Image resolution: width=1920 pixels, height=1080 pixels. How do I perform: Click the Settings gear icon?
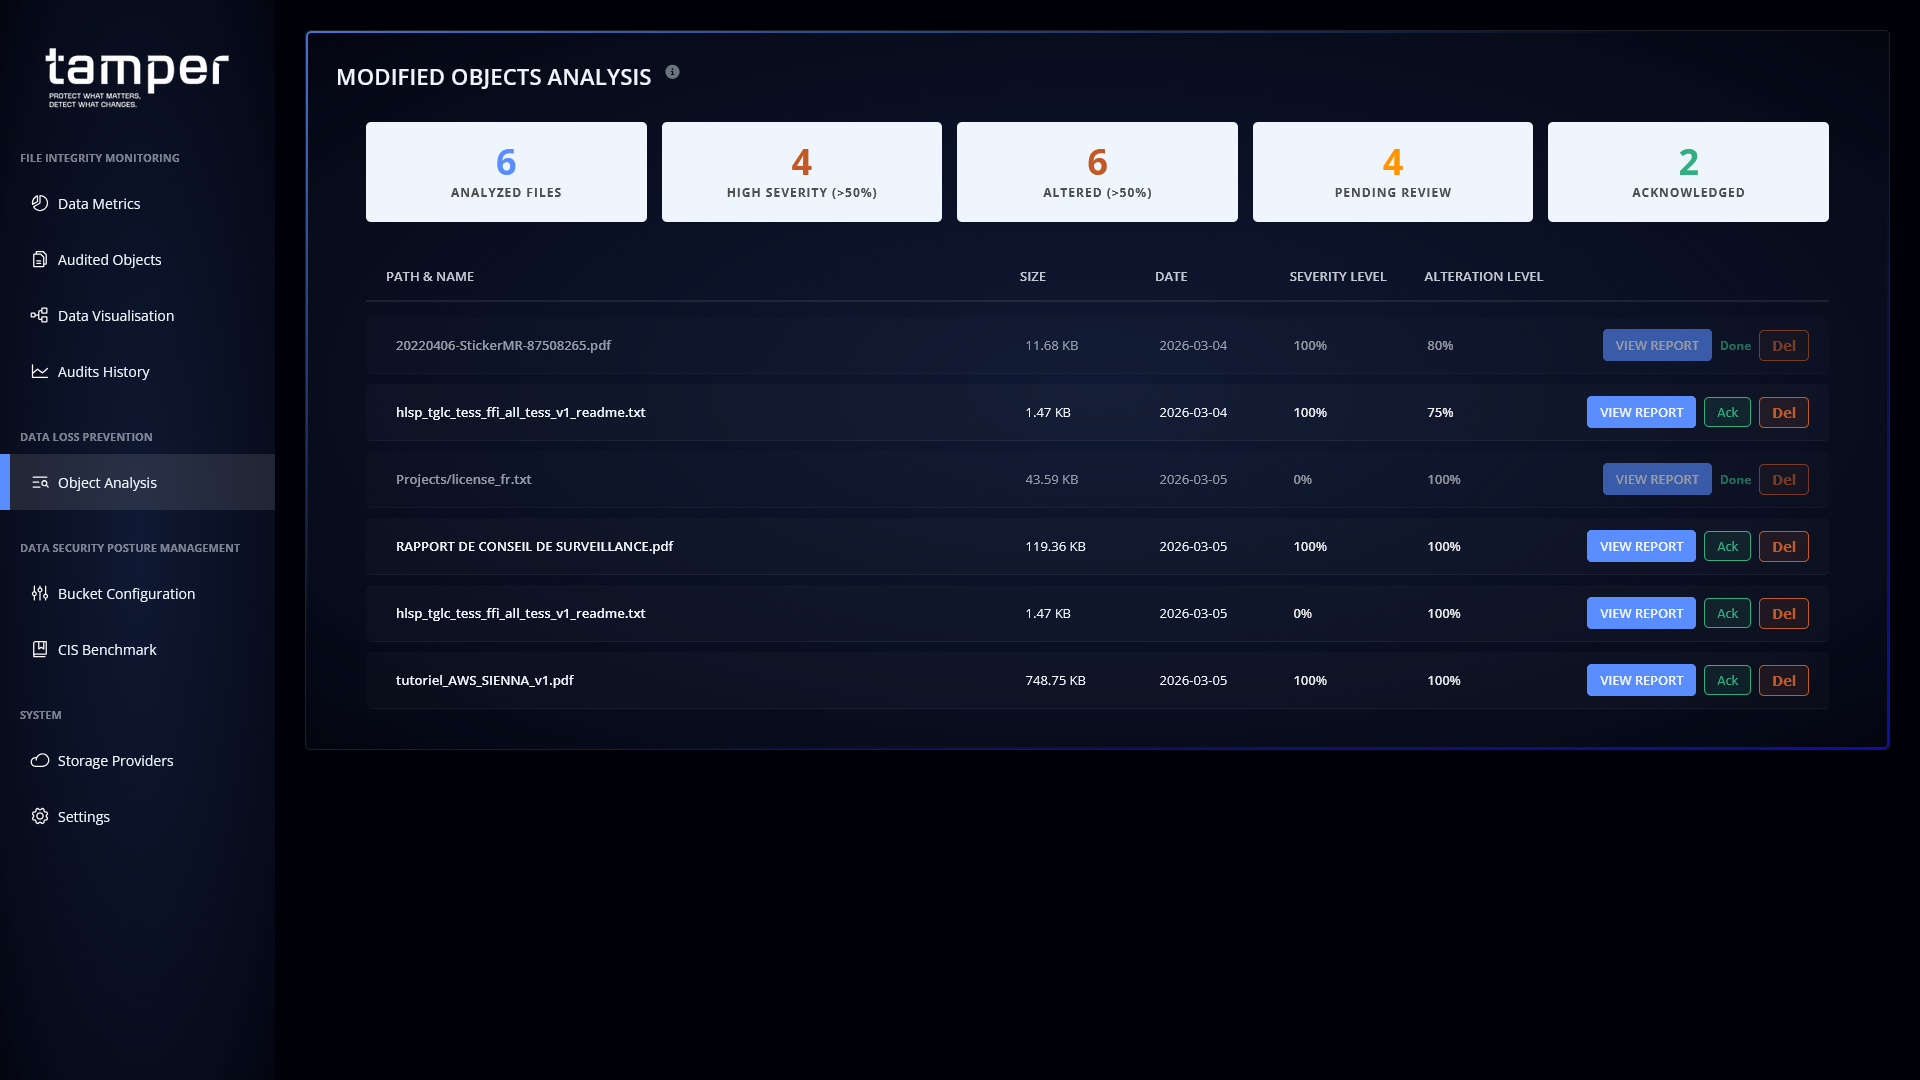click(x=40, y=816)
